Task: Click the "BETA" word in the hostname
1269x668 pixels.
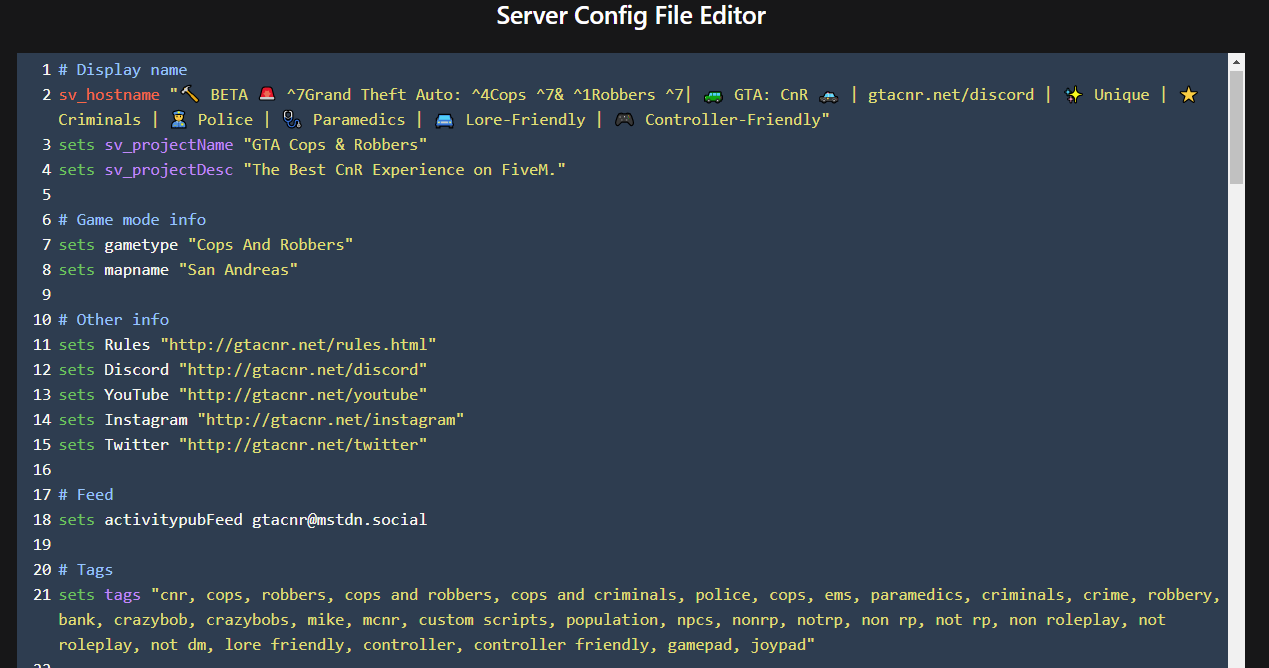Action: pyautogui.click(x=229, y=95)
